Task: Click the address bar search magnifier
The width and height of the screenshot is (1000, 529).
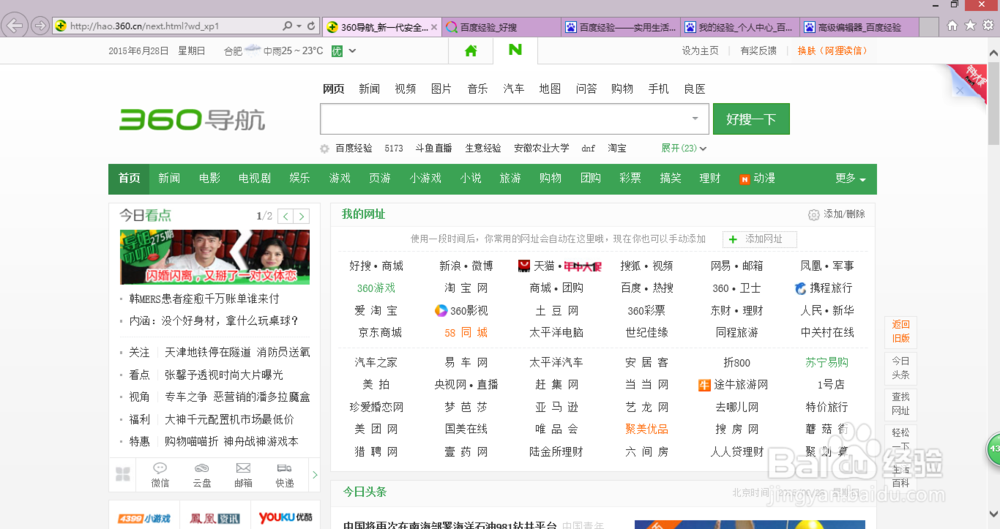Action: [288, 26]
